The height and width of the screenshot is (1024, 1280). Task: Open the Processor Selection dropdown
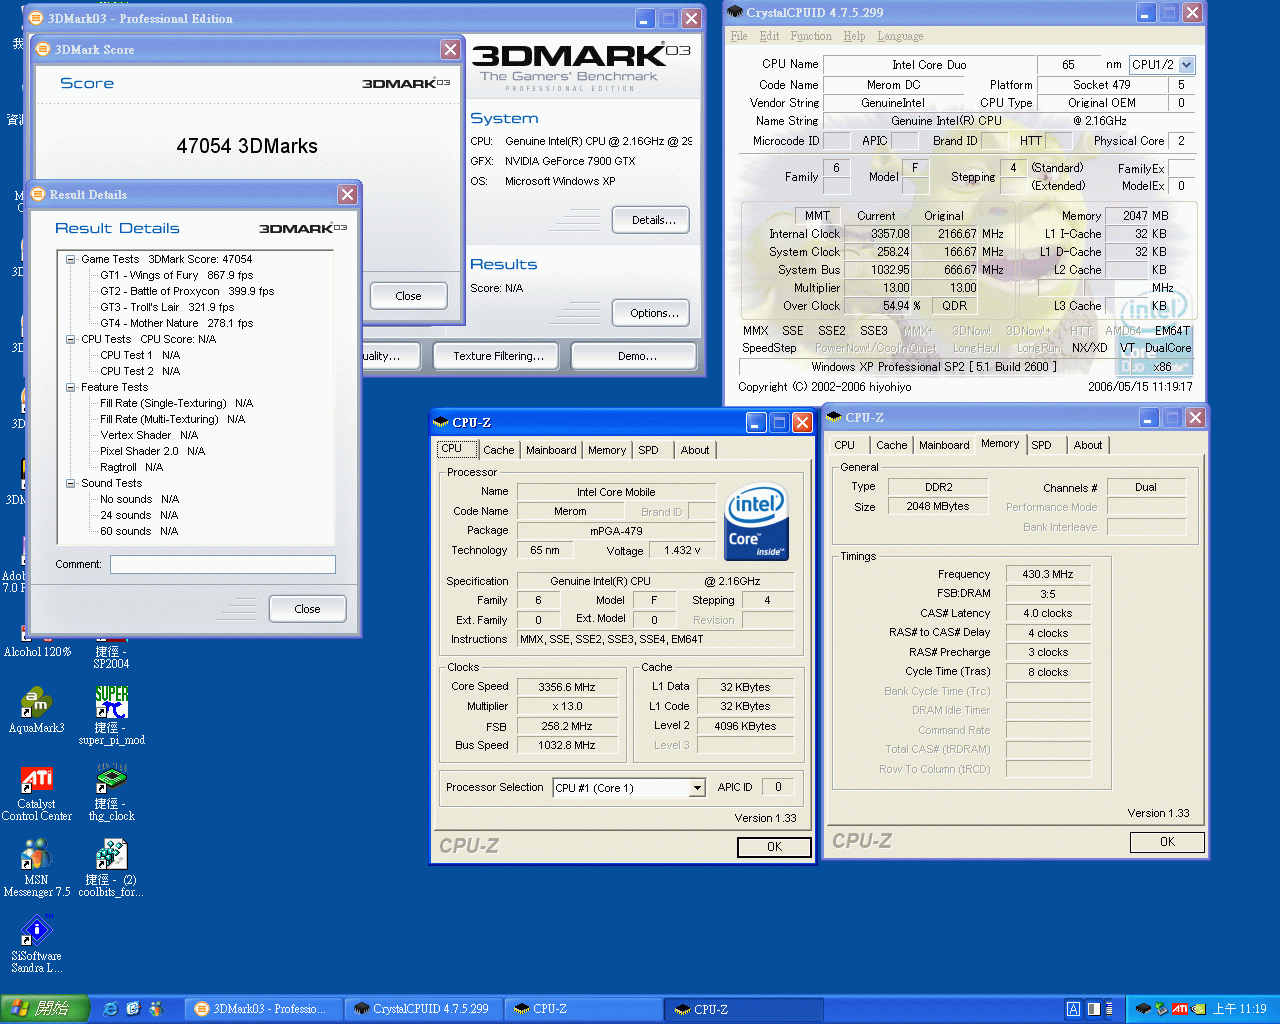[x=697, y=788]
